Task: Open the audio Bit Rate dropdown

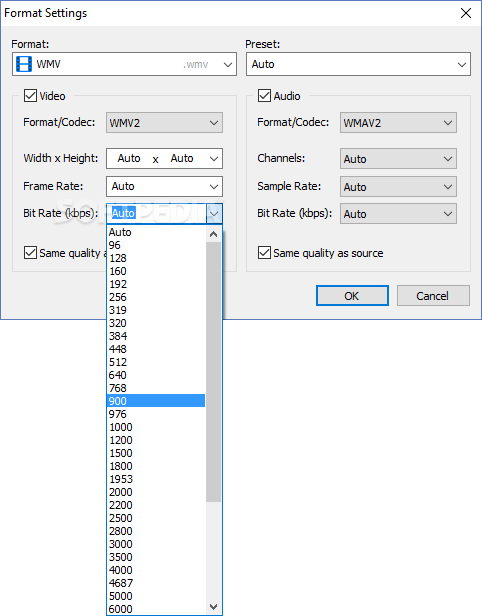Action: [398, 214]
